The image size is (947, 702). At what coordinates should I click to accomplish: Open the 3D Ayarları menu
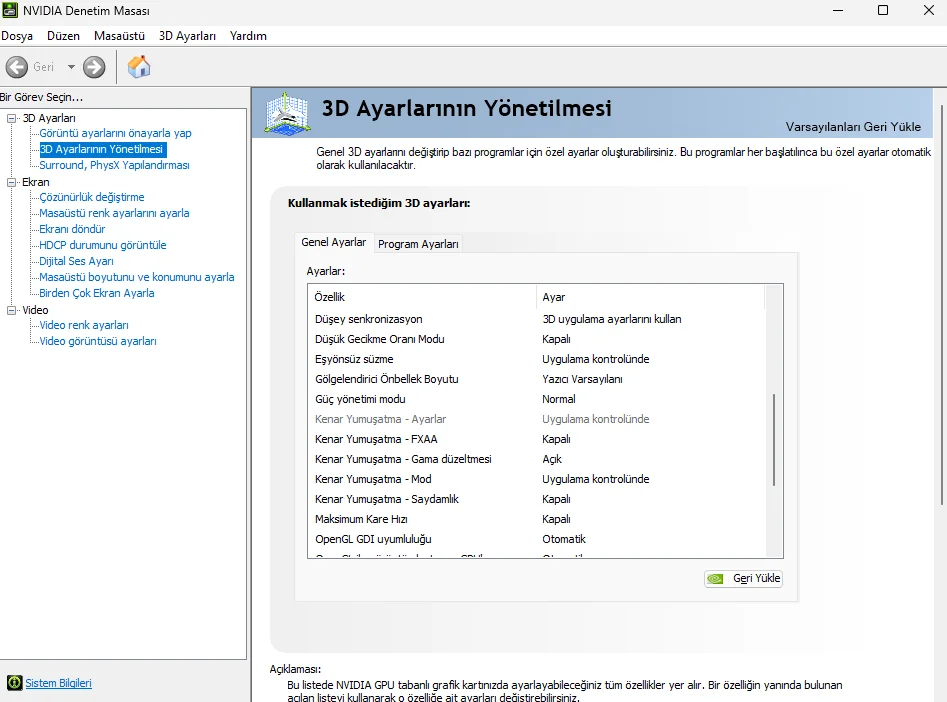(187, 36)
